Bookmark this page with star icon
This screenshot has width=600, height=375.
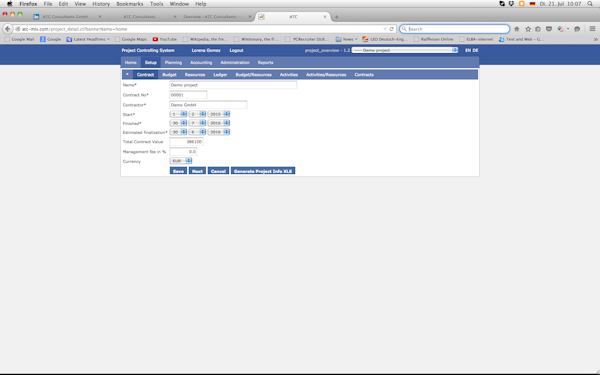[x=528, y=29]
